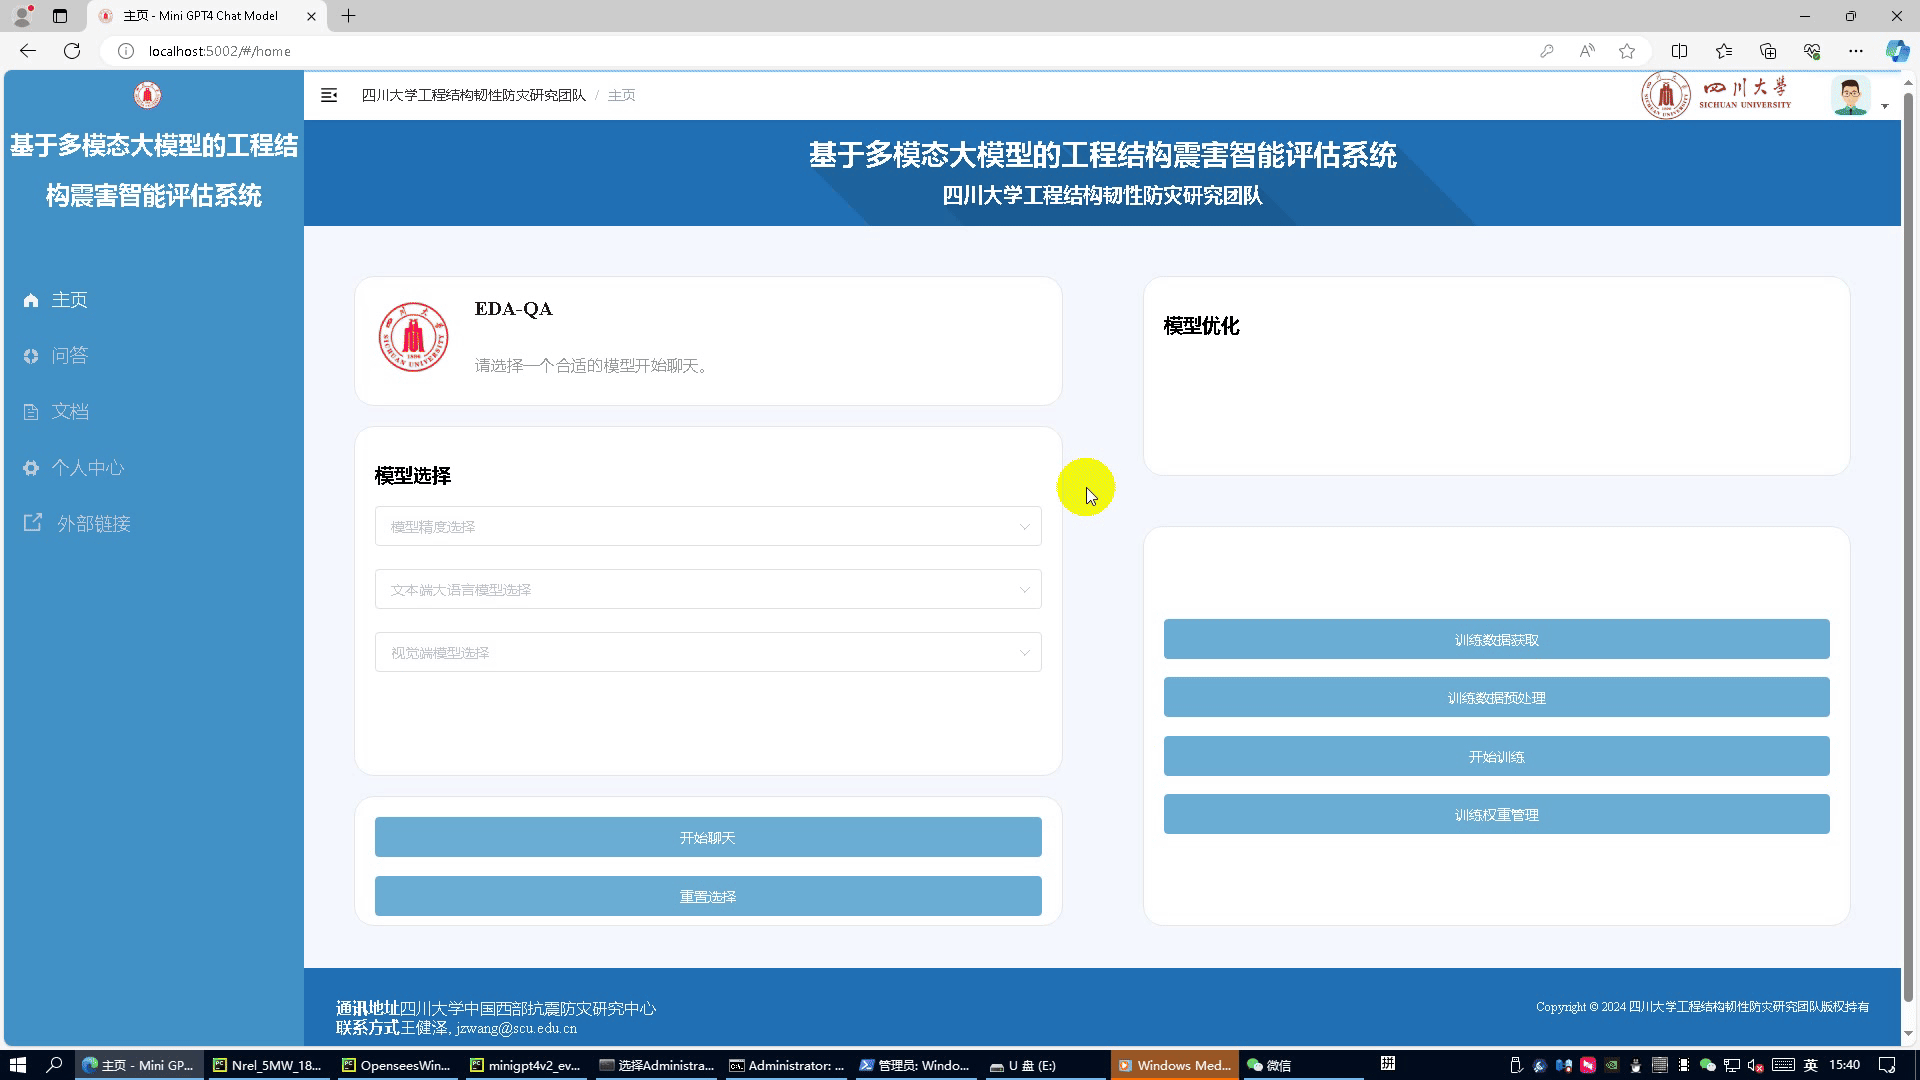Click the muted volume tray icon

(x=1756, y=1066)
